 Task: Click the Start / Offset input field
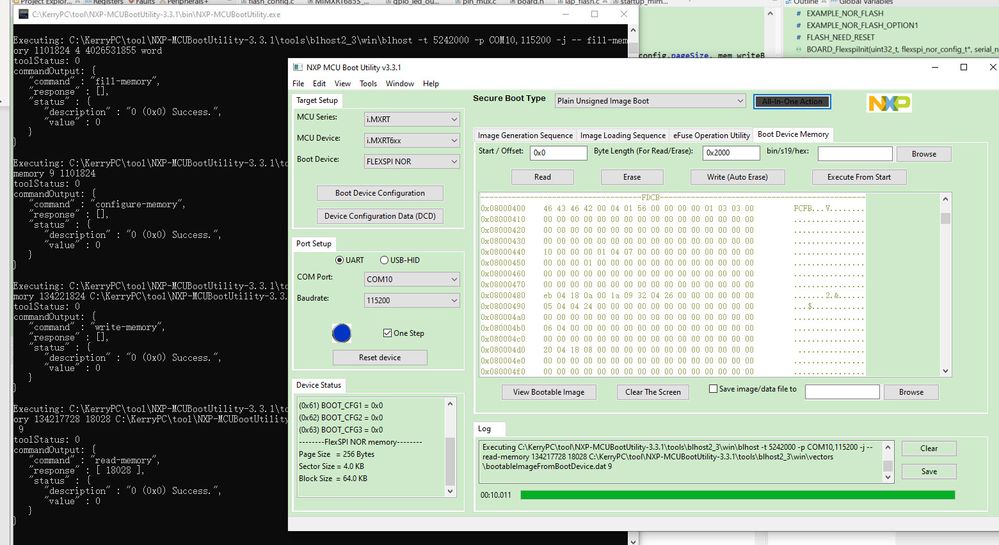coord(558,153)
